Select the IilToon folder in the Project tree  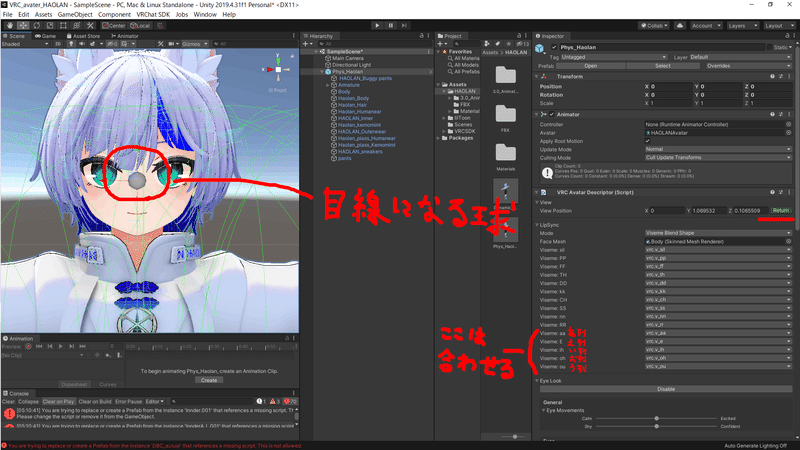click(x=462, y=118)
